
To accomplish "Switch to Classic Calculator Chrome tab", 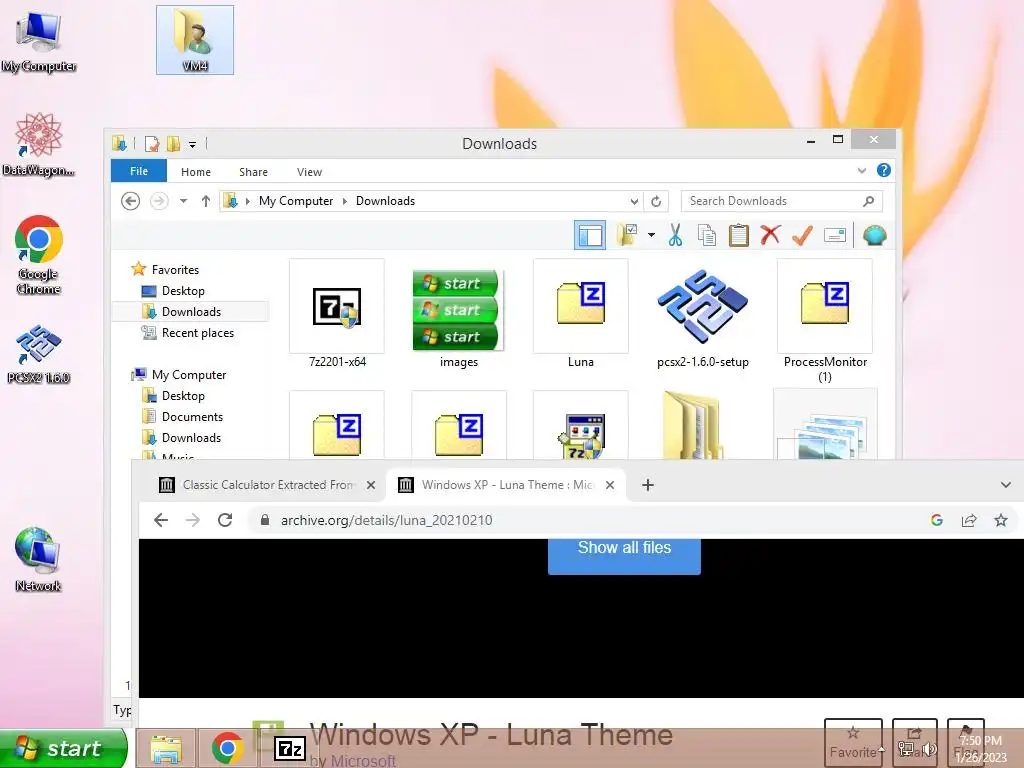I will (266, 485).
